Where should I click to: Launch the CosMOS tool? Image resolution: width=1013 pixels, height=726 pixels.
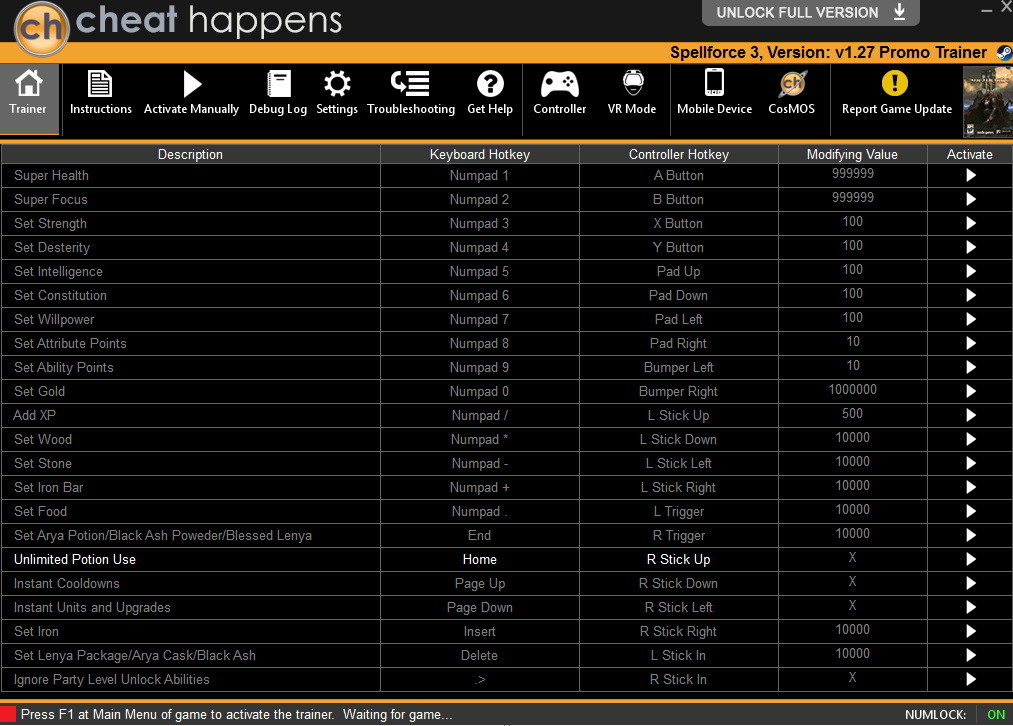pyautogui.click(x=791, y=93)
